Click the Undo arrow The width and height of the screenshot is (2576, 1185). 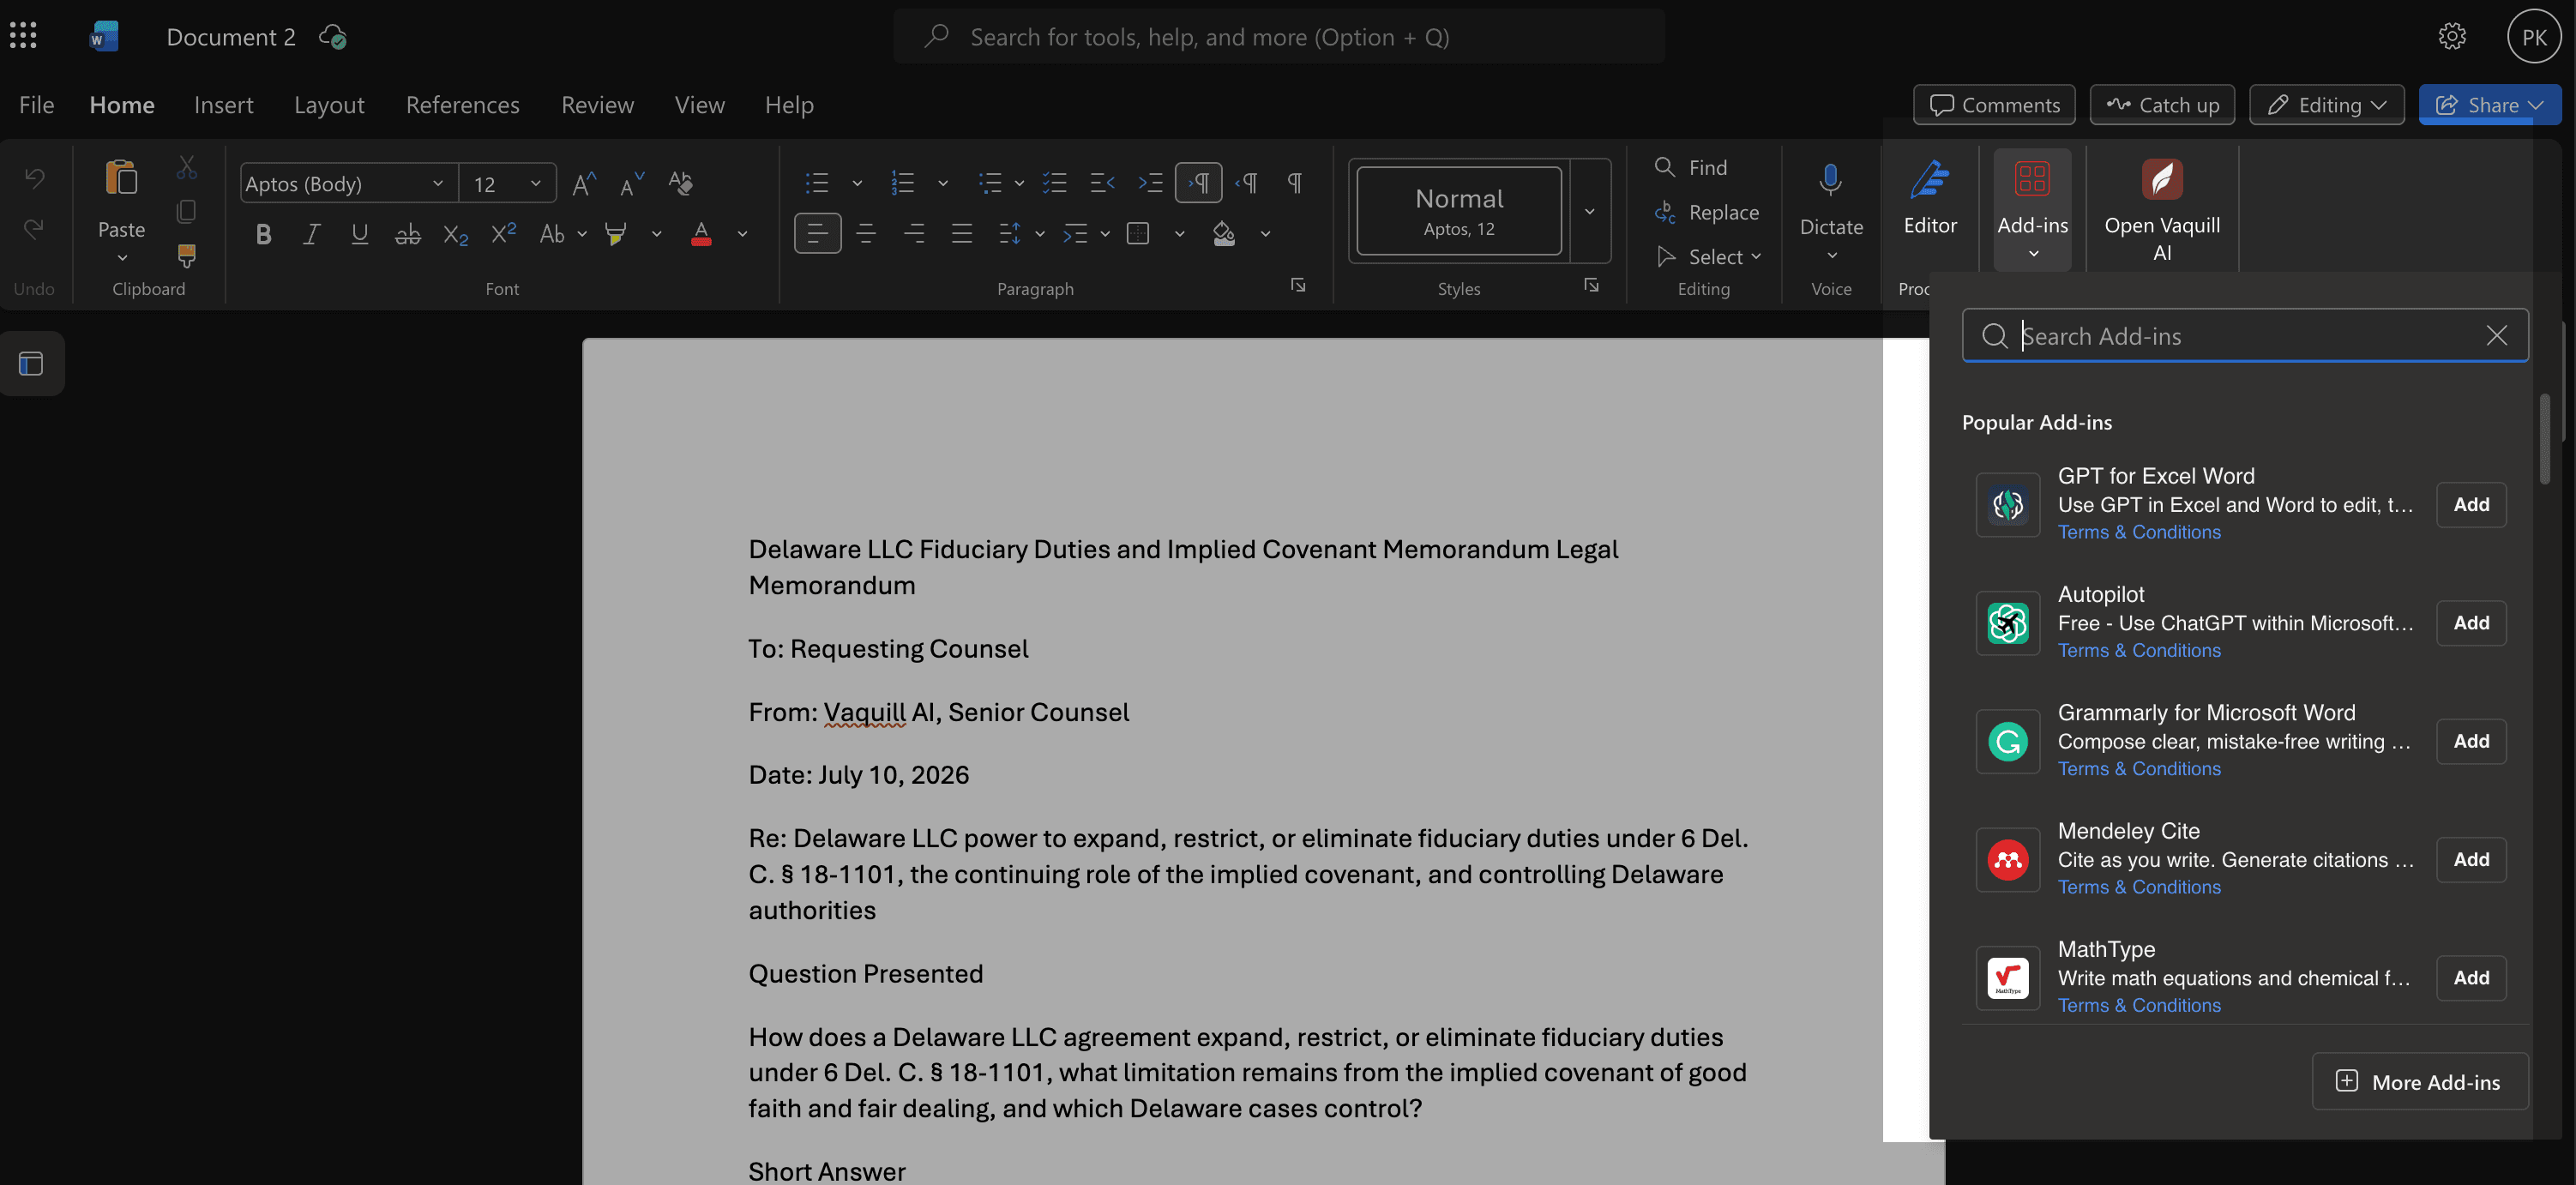pos(34,178)
